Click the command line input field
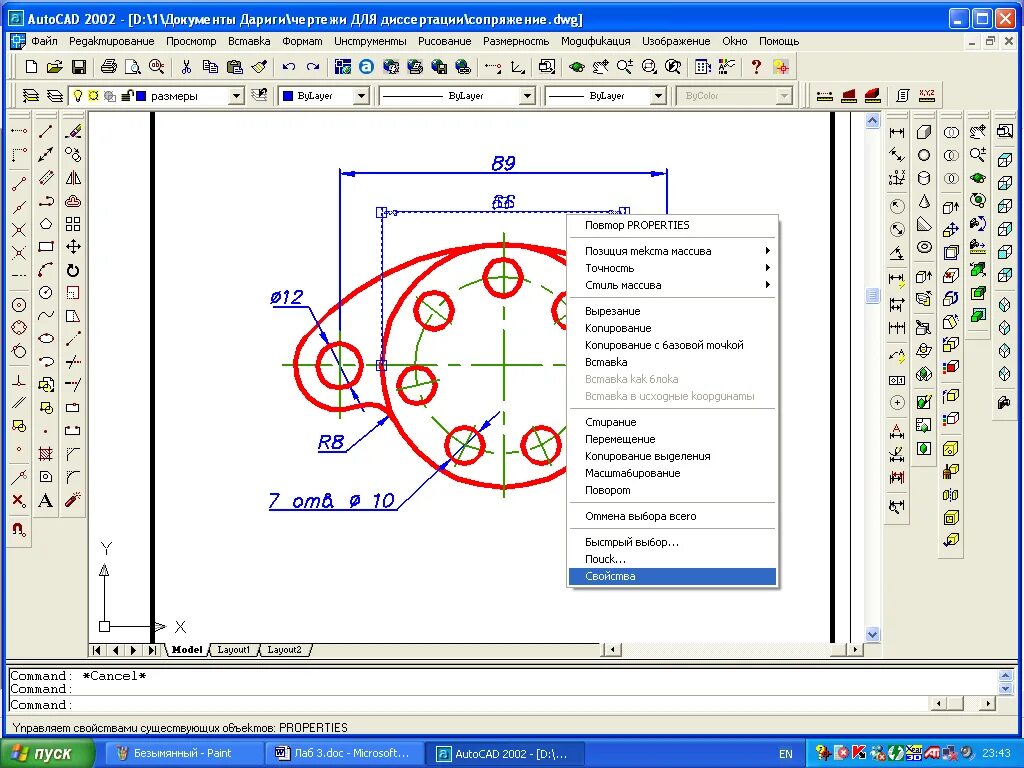1024x768 pixels. [468, 705]
